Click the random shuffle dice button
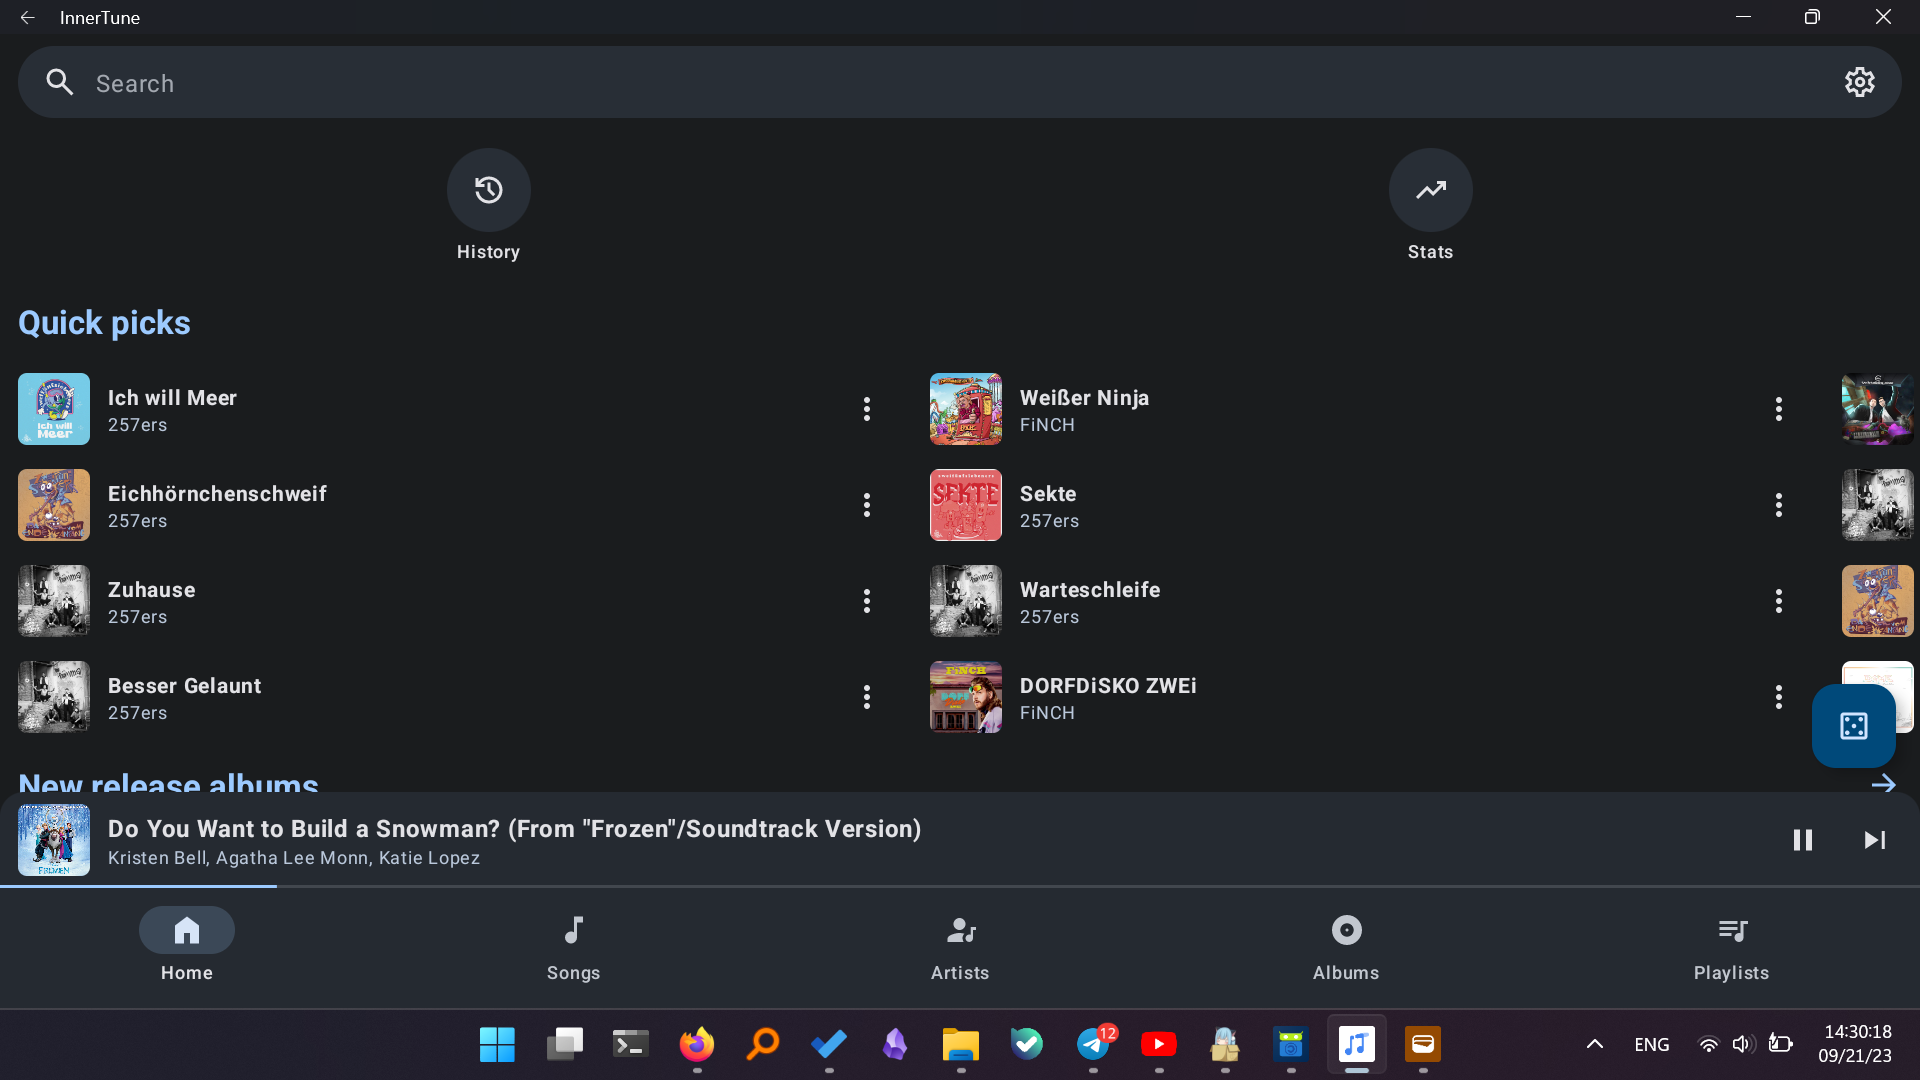Image resolution: width=1920 pixels, height=1080 pixels. click(x=1852, y=725)
